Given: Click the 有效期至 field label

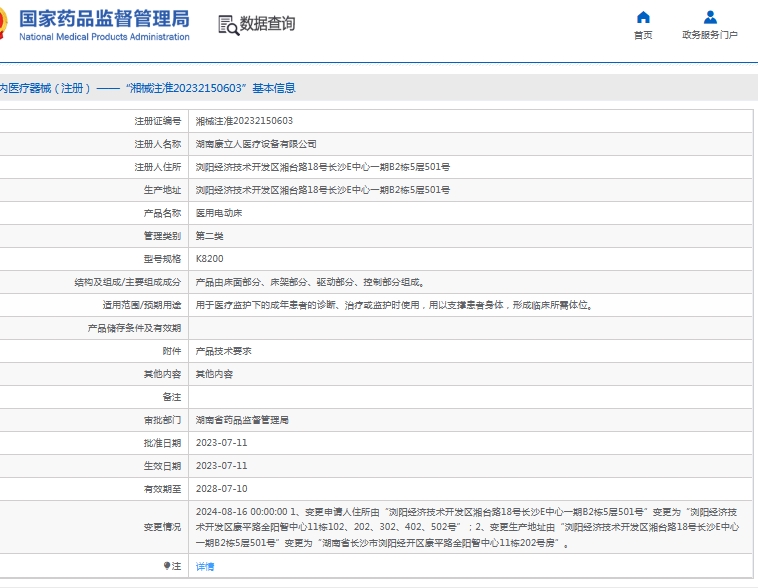Looking at the screenshot, I should click(162, 489).
